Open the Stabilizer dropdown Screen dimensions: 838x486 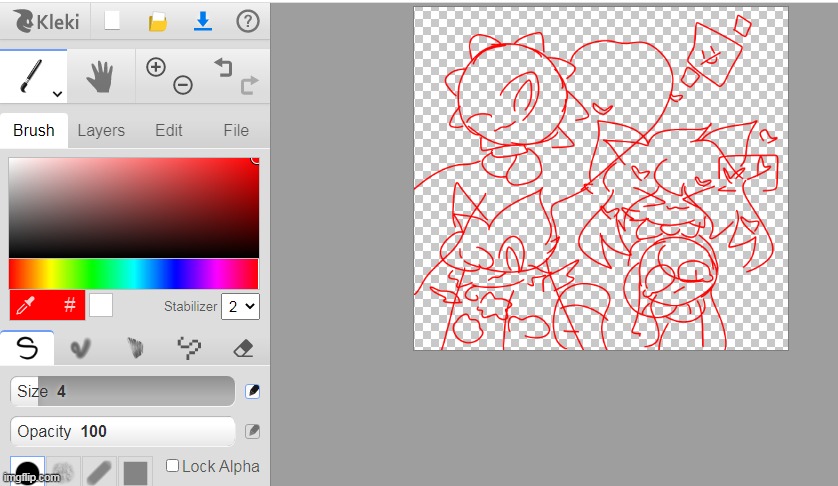[x=240, y=306]
